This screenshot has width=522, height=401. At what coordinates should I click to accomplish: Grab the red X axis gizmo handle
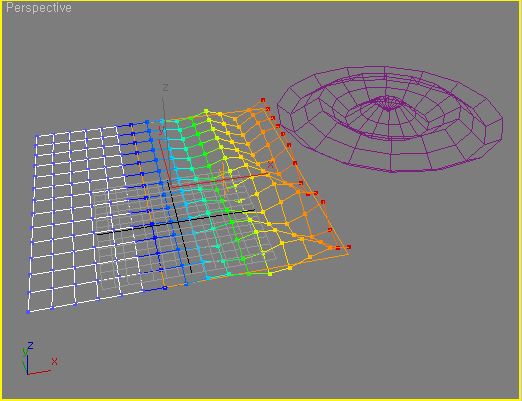click(220, 180)
